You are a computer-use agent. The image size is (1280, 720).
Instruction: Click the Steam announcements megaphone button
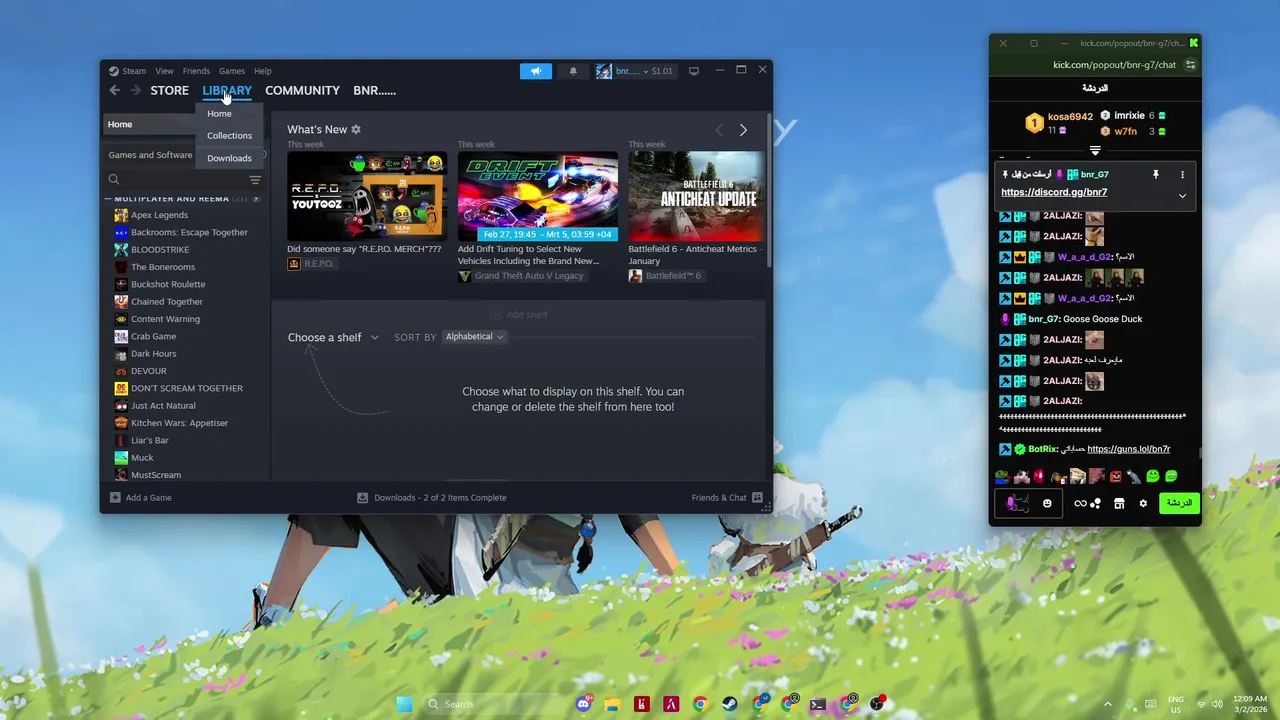(536, 71)
